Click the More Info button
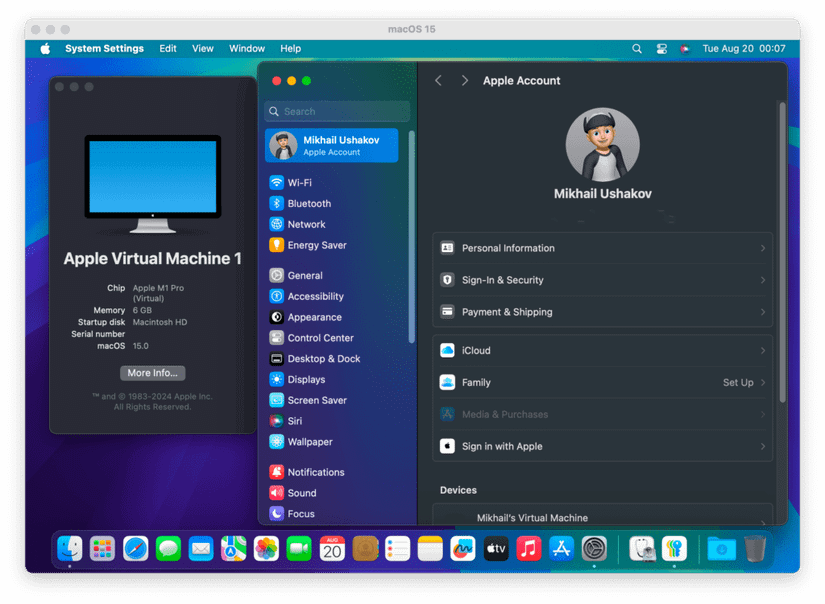Screen dimensions: 825x604 pos(152,372)
